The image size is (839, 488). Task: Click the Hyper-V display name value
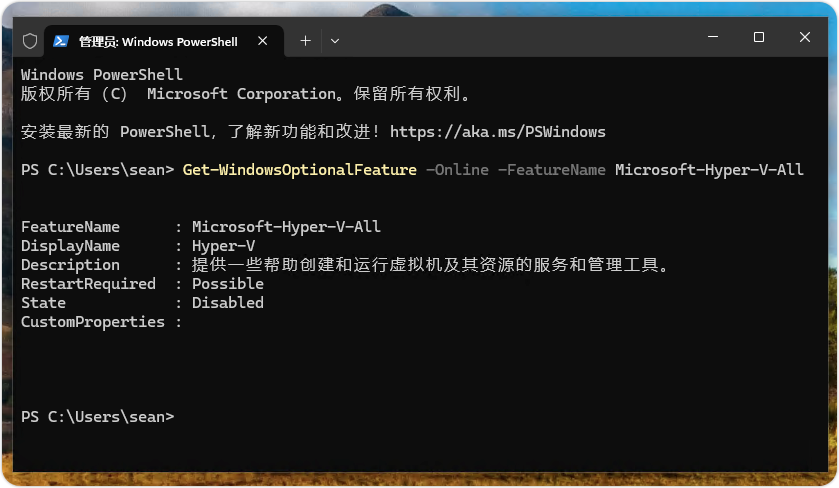coord(224,246)
